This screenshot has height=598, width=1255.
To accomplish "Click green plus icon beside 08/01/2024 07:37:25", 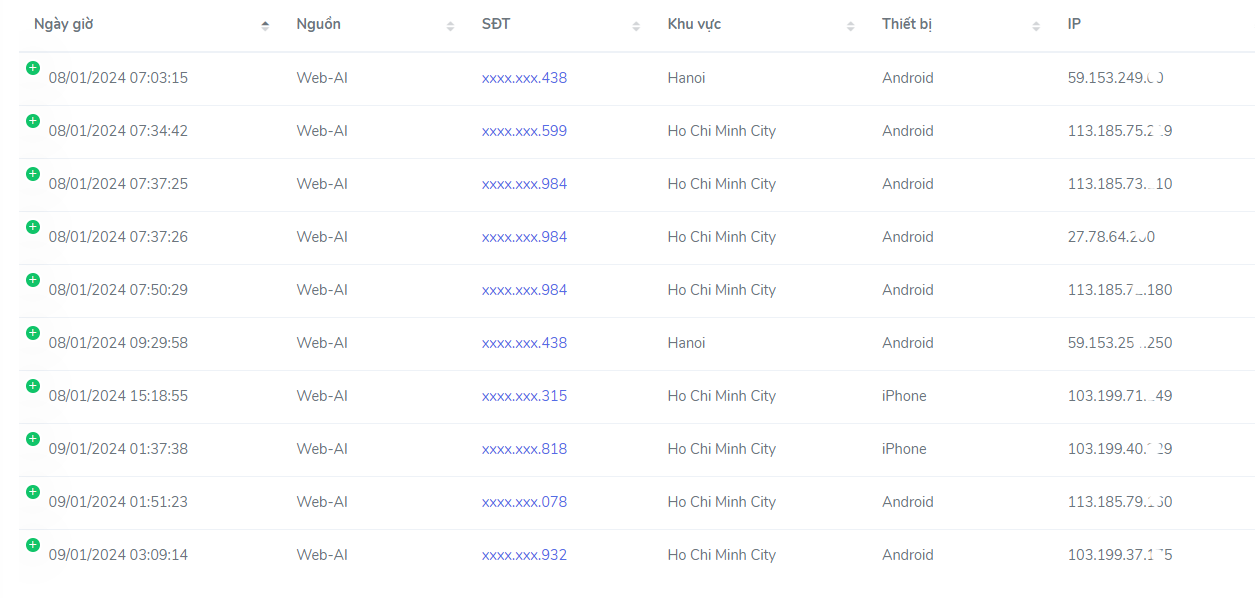I will 32,174.
